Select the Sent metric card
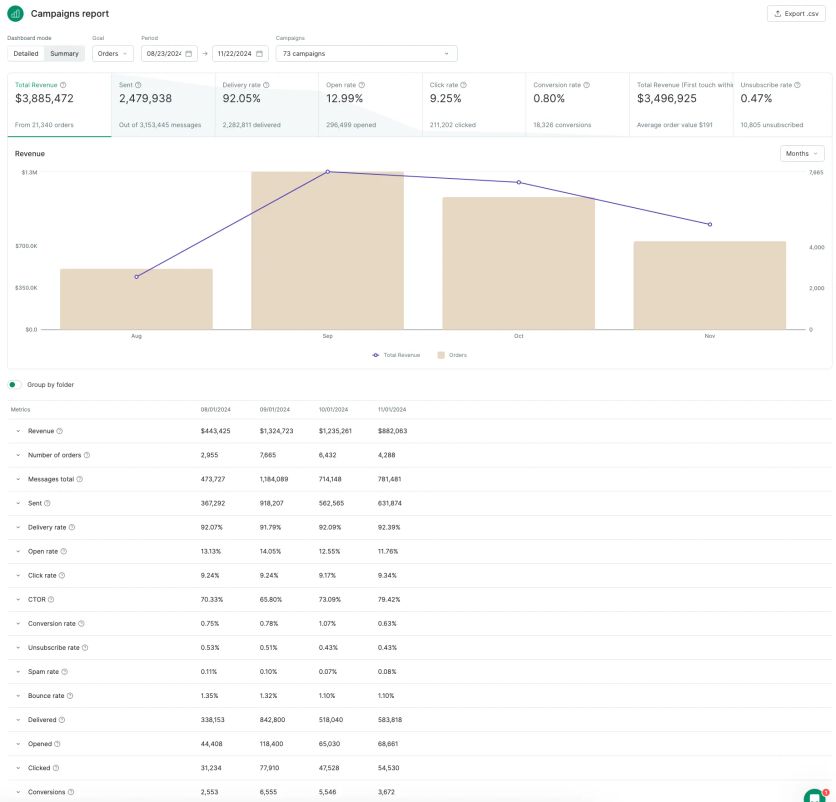This screenshot has height=802, width=836. 163,105
